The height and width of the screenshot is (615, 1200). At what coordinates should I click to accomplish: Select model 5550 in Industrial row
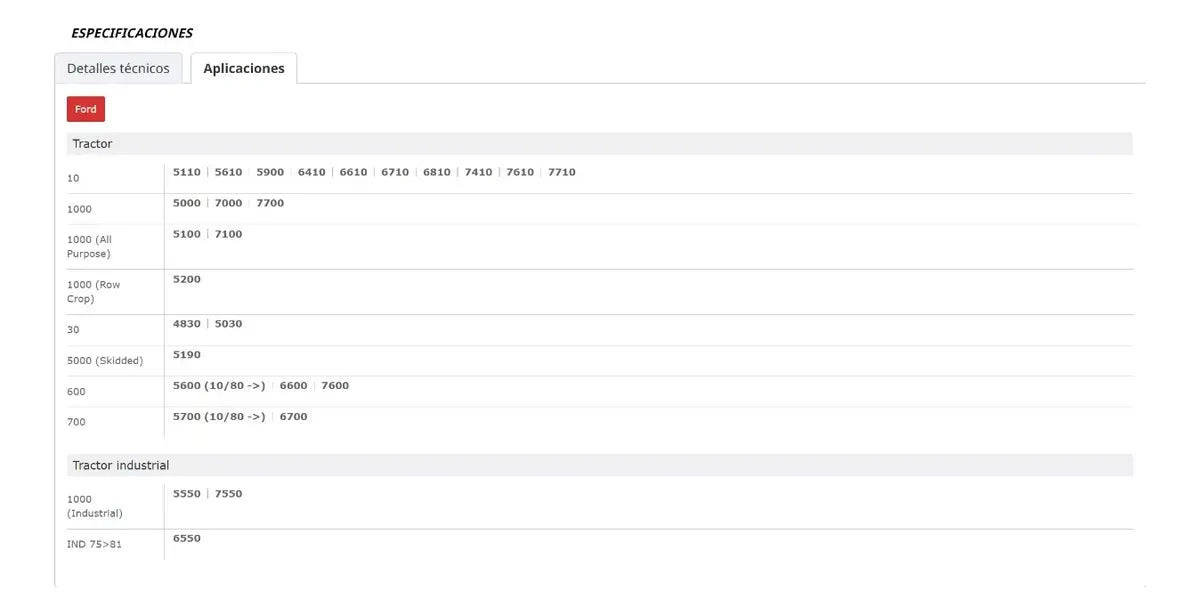[x=187, y=494]
